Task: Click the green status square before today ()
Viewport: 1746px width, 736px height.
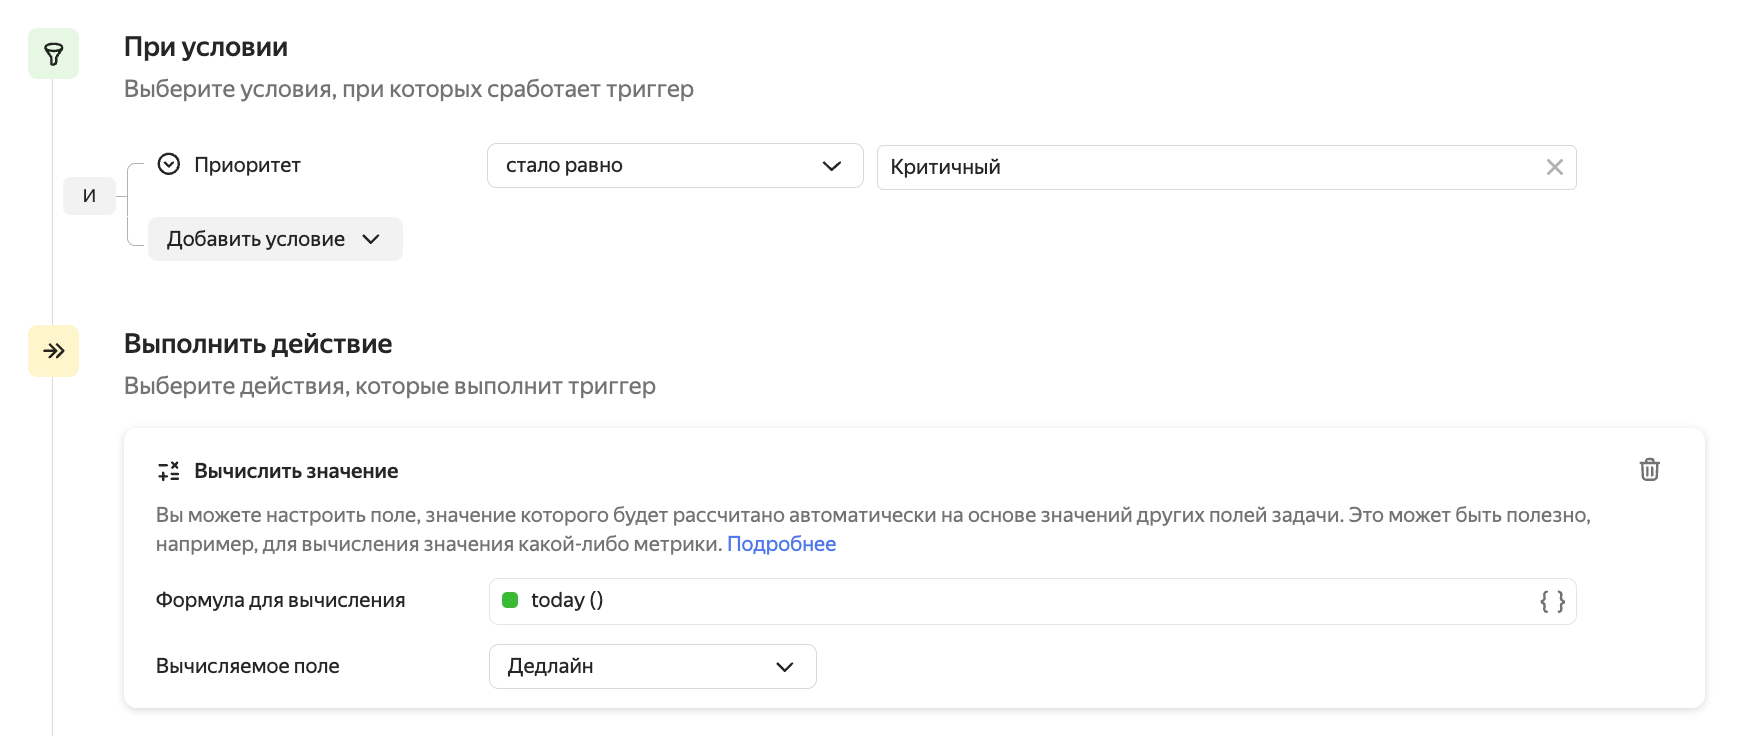Action: pyautogui.click(x=510, y=600)
